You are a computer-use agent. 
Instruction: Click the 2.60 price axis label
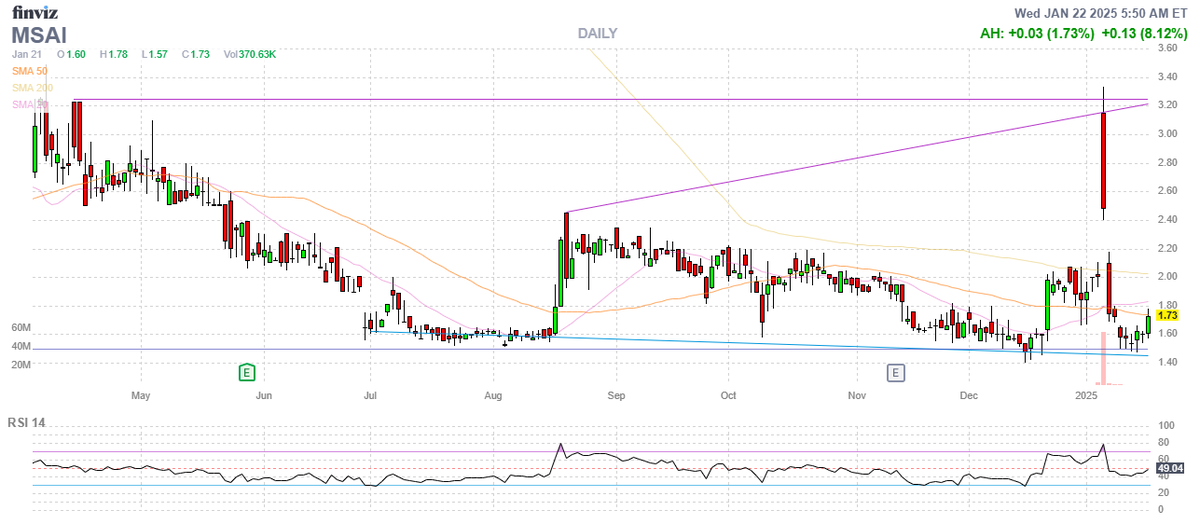[1167, 191]
